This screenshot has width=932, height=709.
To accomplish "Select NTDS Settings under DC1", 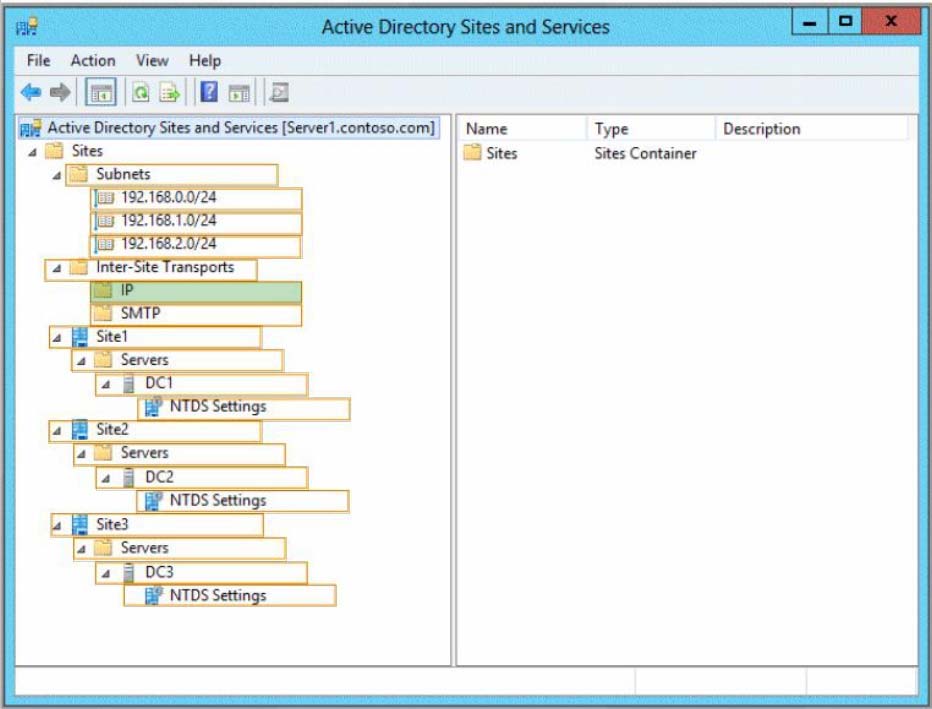I will pos(217,407).
